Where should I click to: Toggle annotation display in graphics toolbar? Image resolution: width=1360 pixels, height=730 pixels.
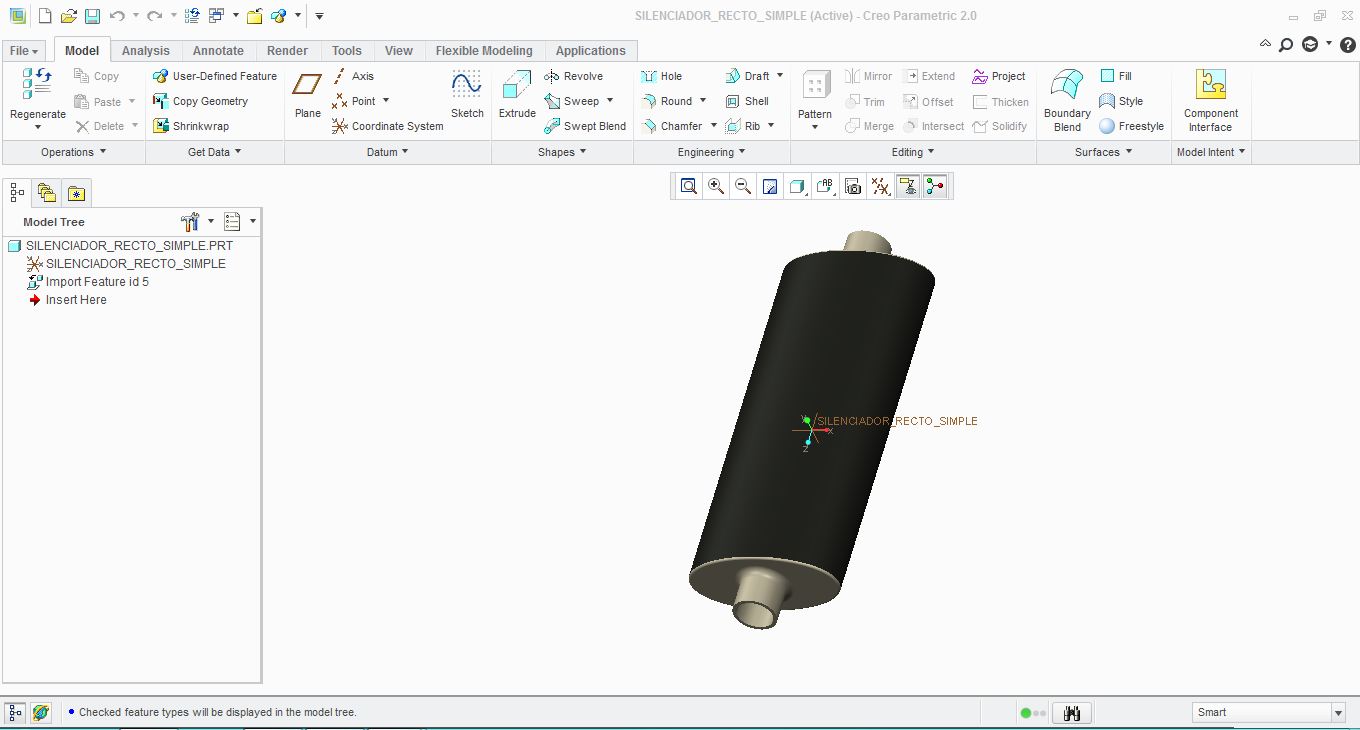coord(908,186)
